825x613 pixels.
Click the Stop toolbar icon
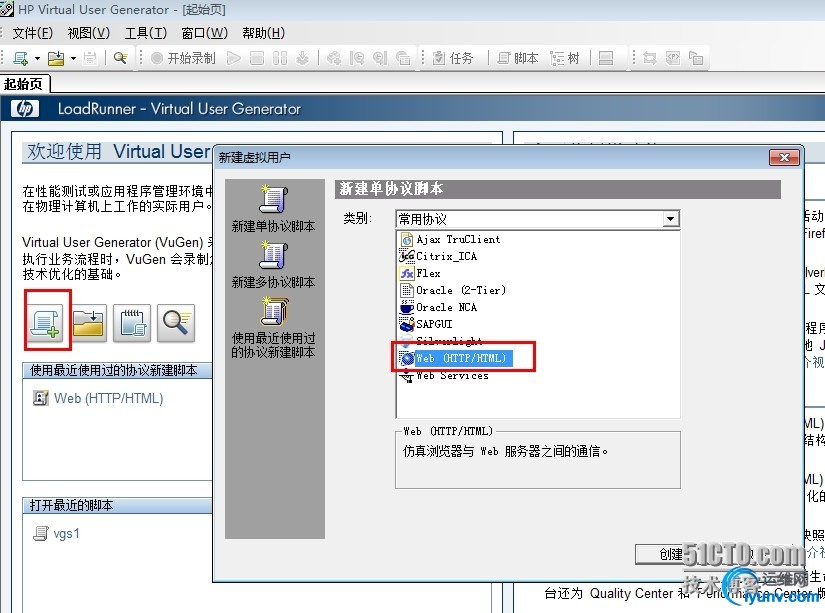[257, 58]
